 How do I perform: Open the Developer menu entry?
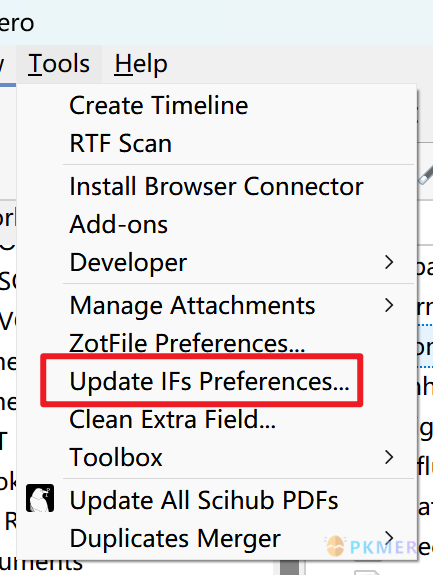128,263
